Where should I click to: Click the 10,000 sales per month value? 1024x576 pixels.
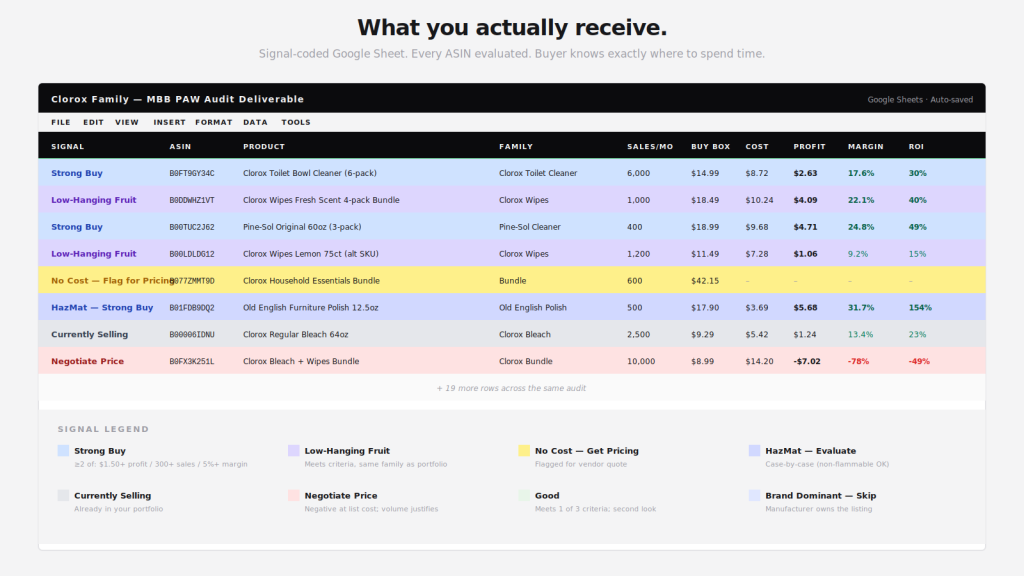pos(641,361)
